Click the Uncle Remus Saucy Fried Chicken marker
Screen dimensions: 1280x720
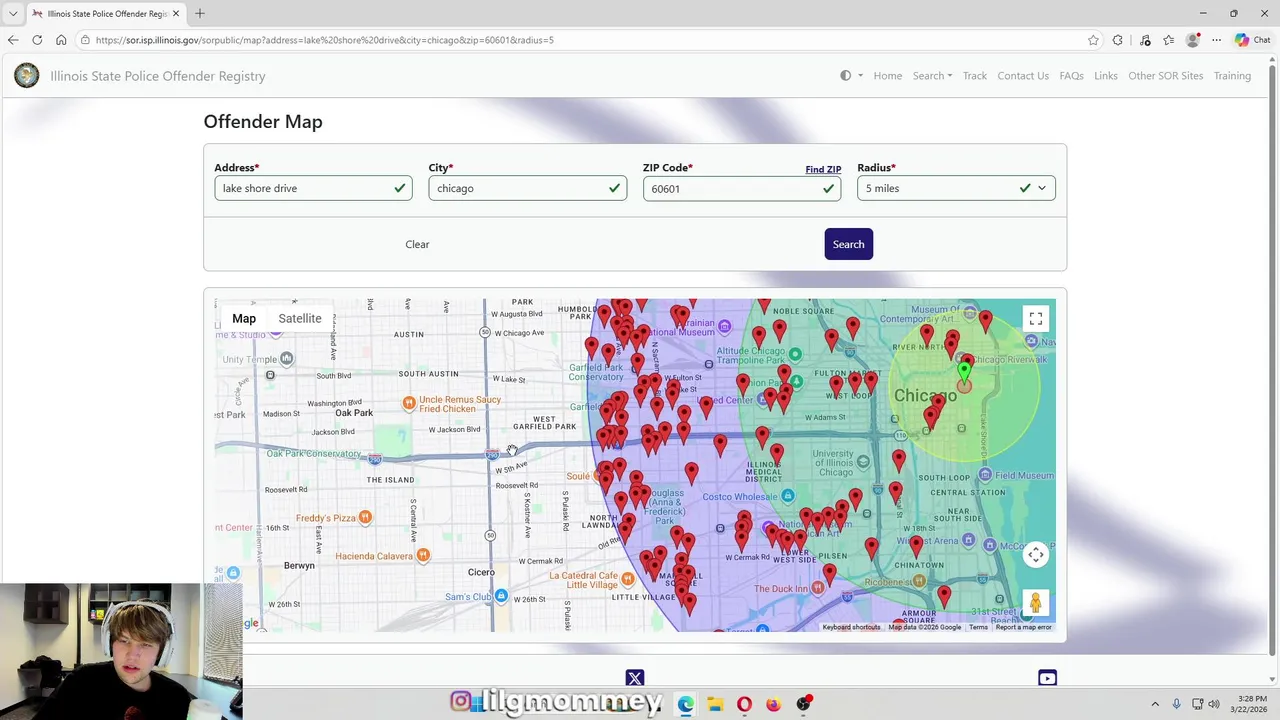point(409,403)
